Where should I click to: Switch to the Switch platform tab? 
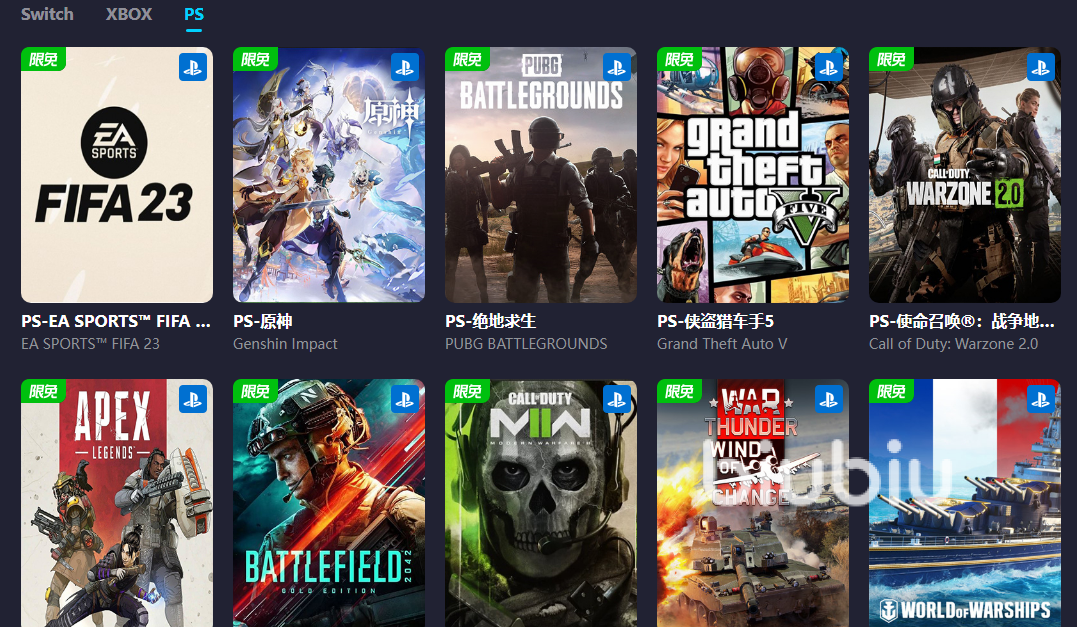coord(47,14)
